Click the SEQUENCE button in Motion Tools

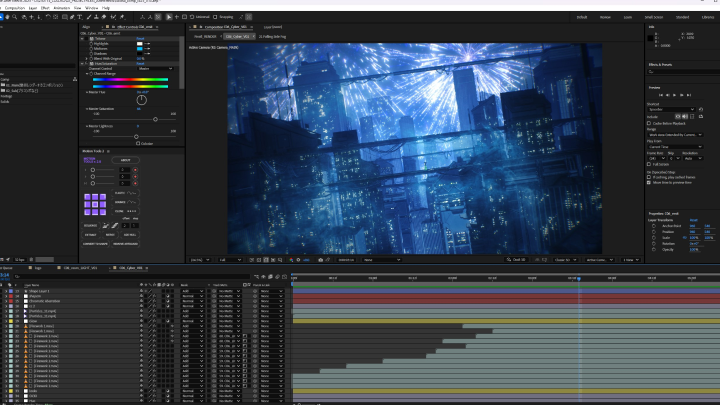(x=90, y=225)
